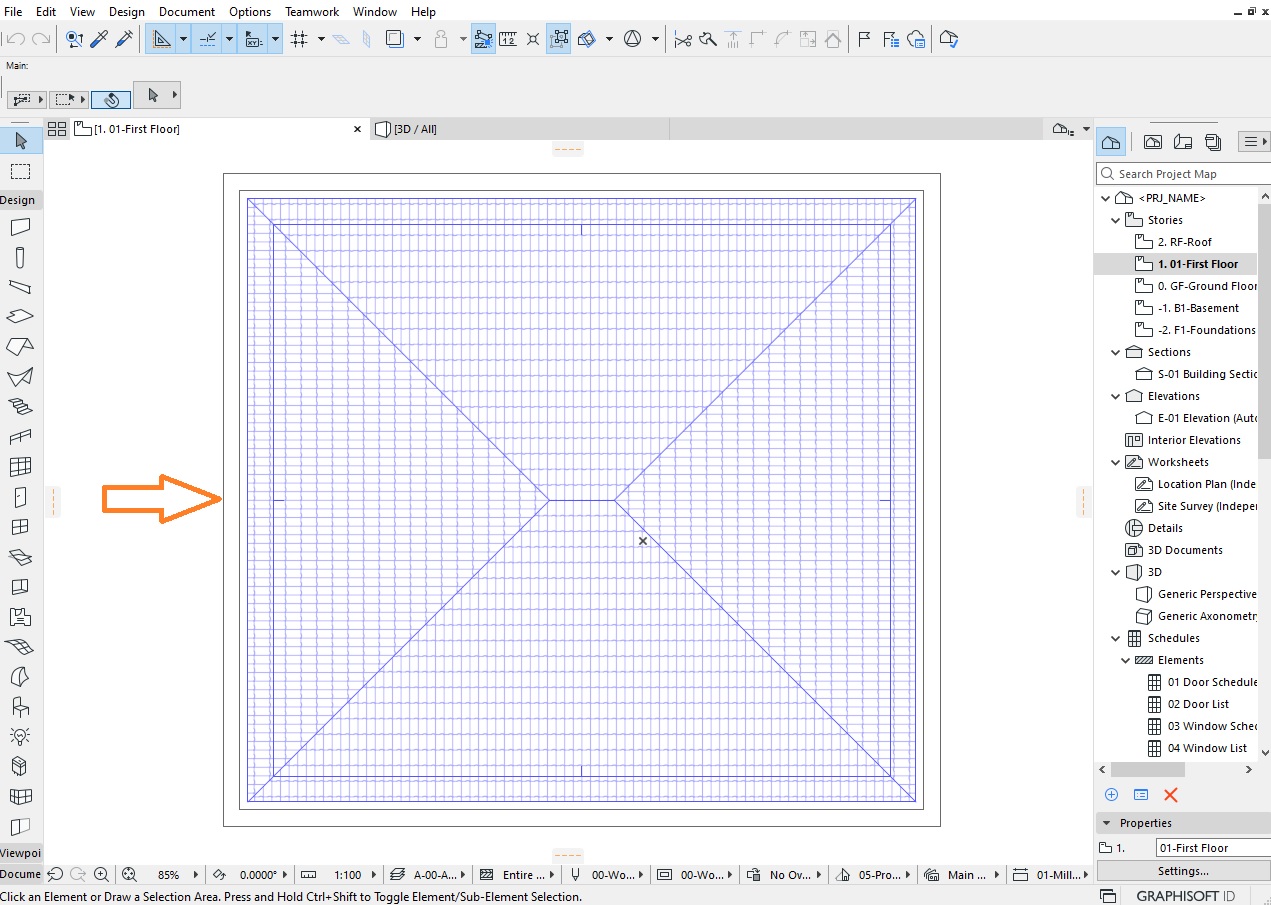
Task: Click the Undo arrow
Action: tap(15, 39)
